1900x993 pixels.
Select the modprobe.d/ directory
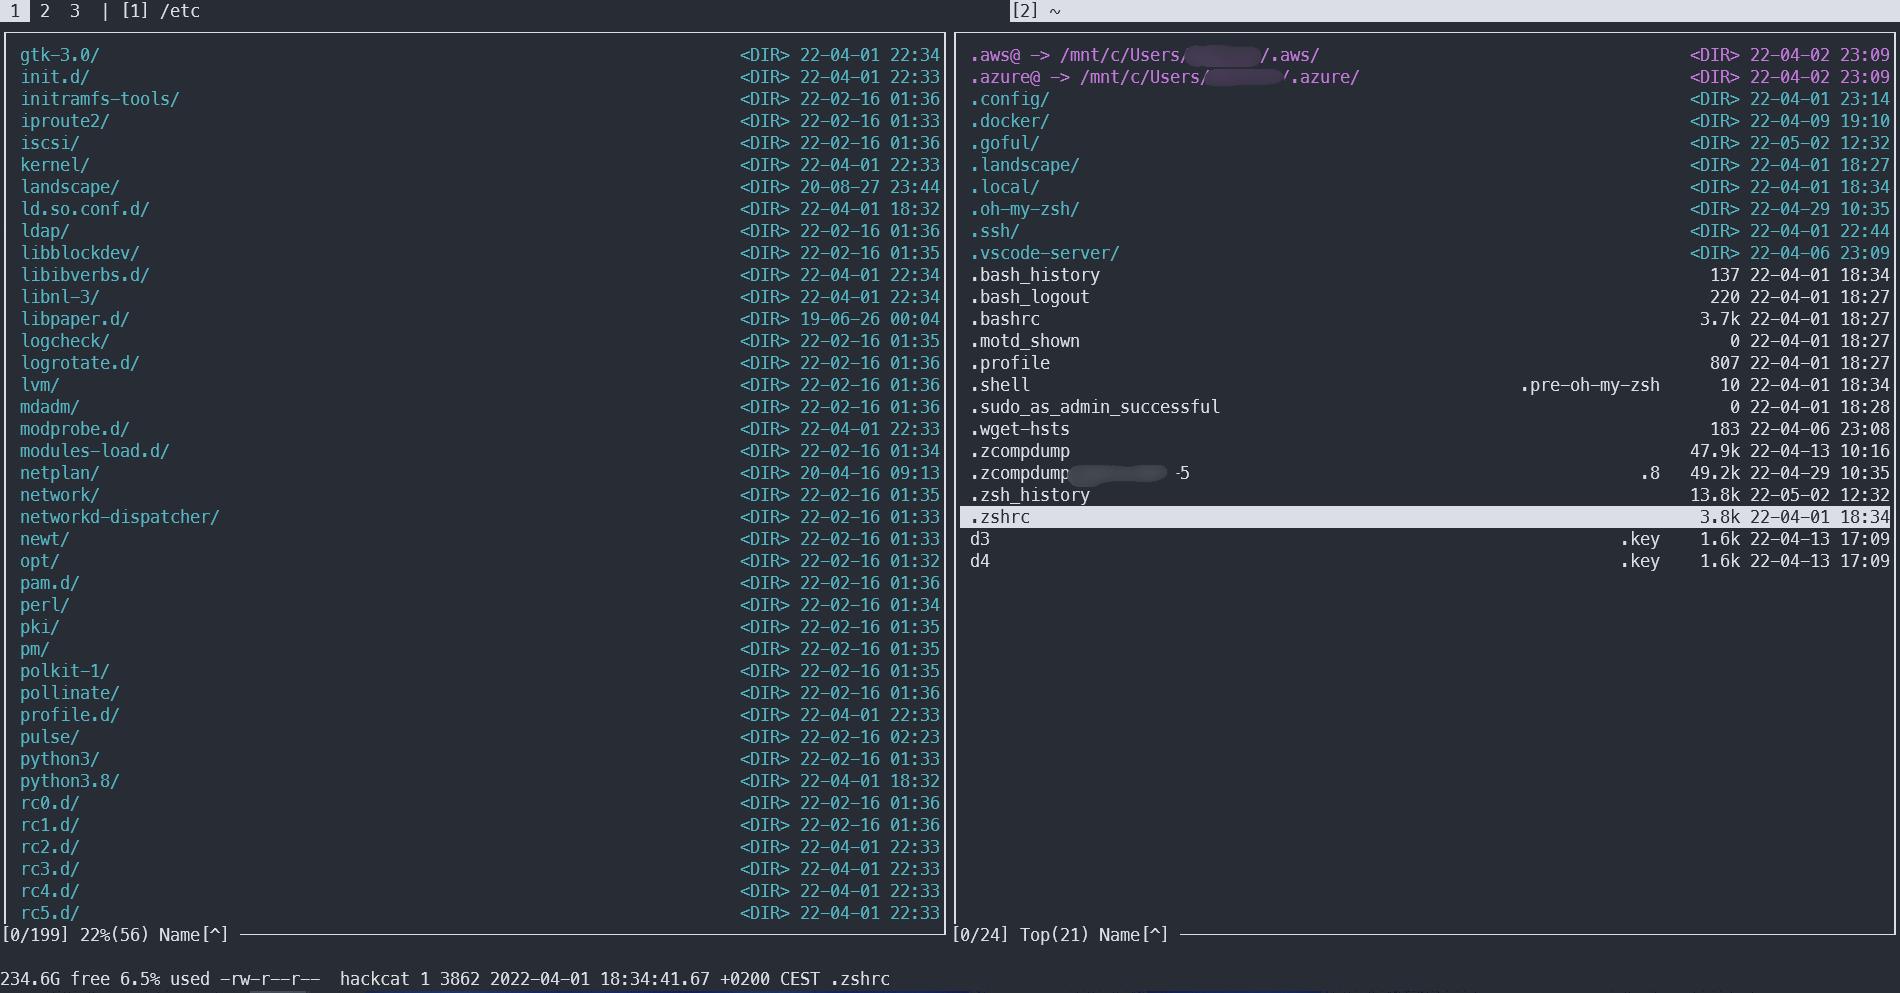480,429
